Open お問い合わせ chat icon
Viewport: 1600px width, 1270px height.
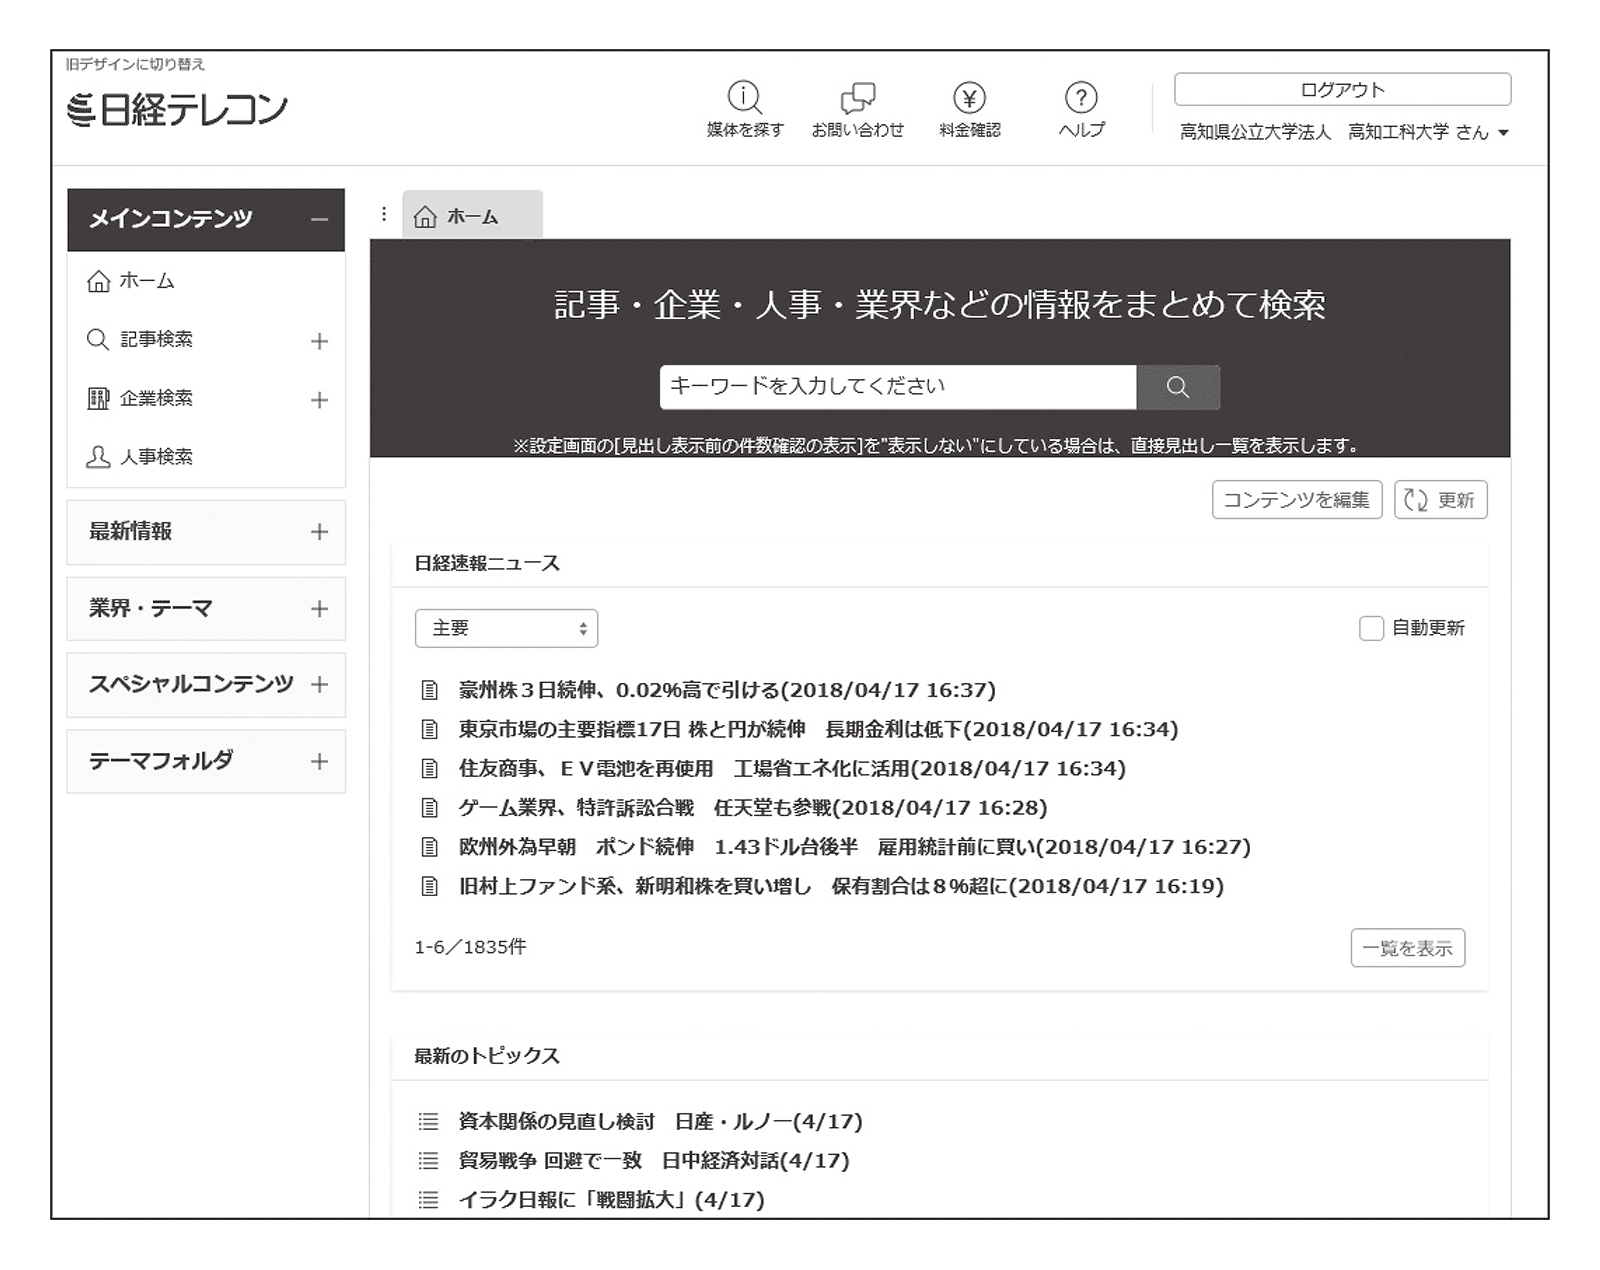click(x=857, y=98)
